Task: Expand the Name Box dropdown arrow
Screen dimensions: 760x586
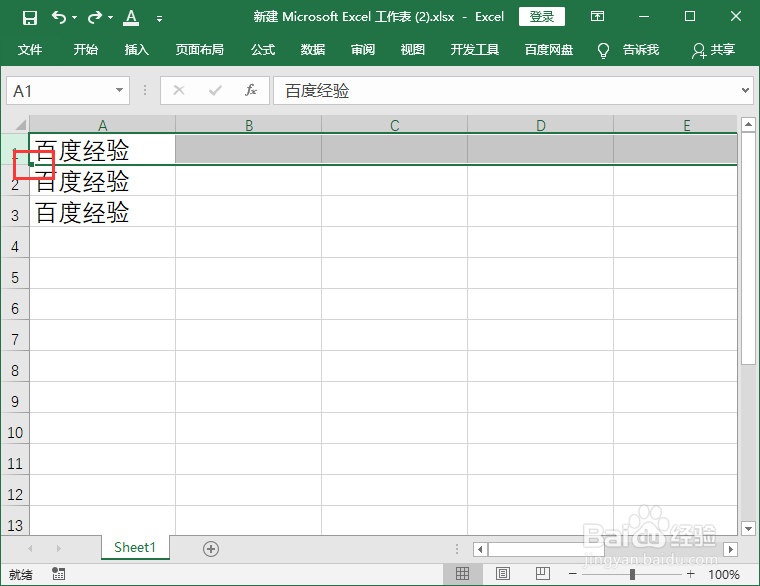Action: [x=119, y=90]
